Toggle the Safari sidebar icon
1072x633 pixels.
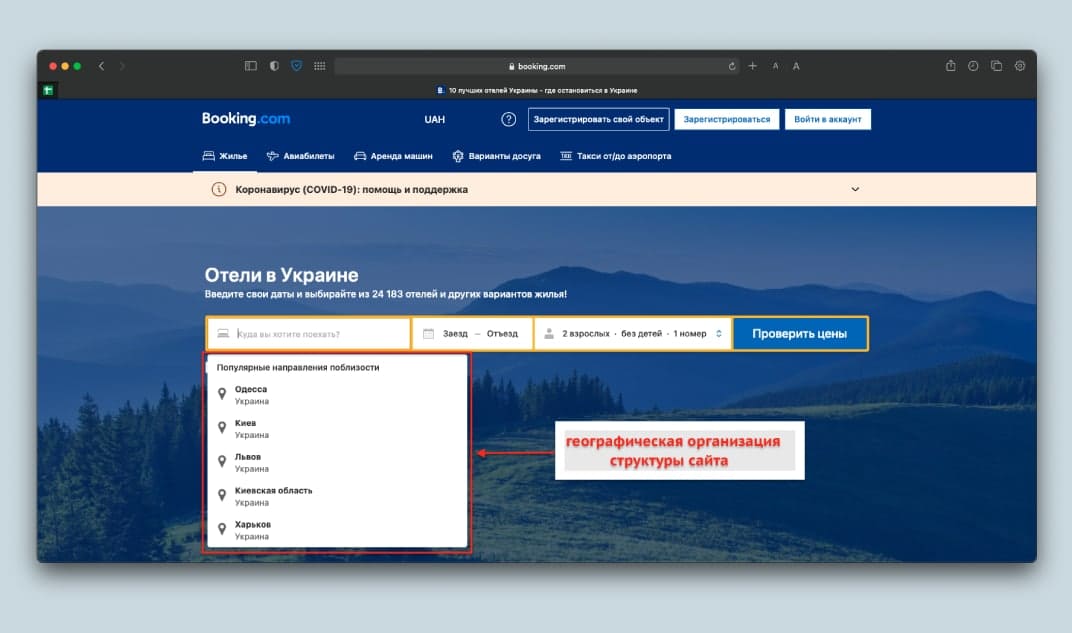coord(251,66)
